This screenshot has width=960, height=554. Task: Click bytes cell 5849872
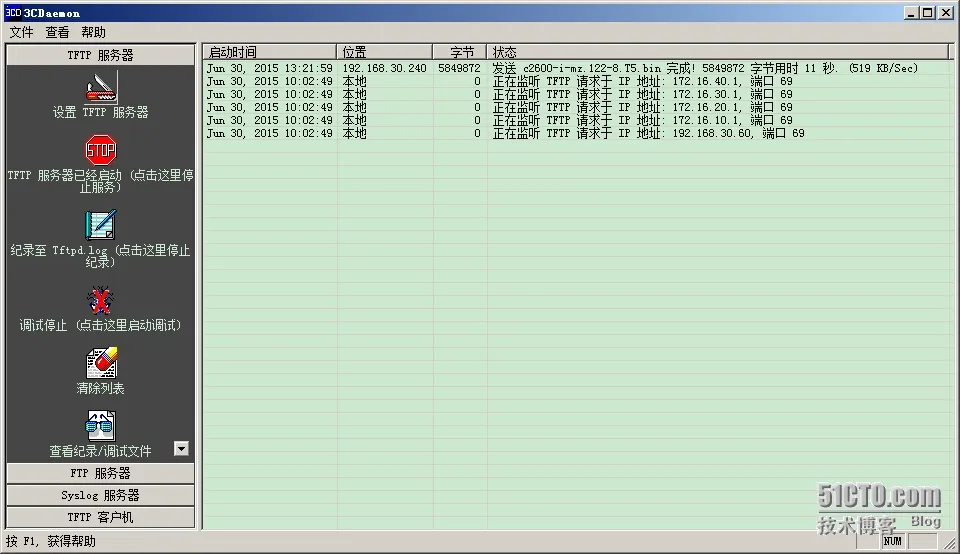pos(459,68)
